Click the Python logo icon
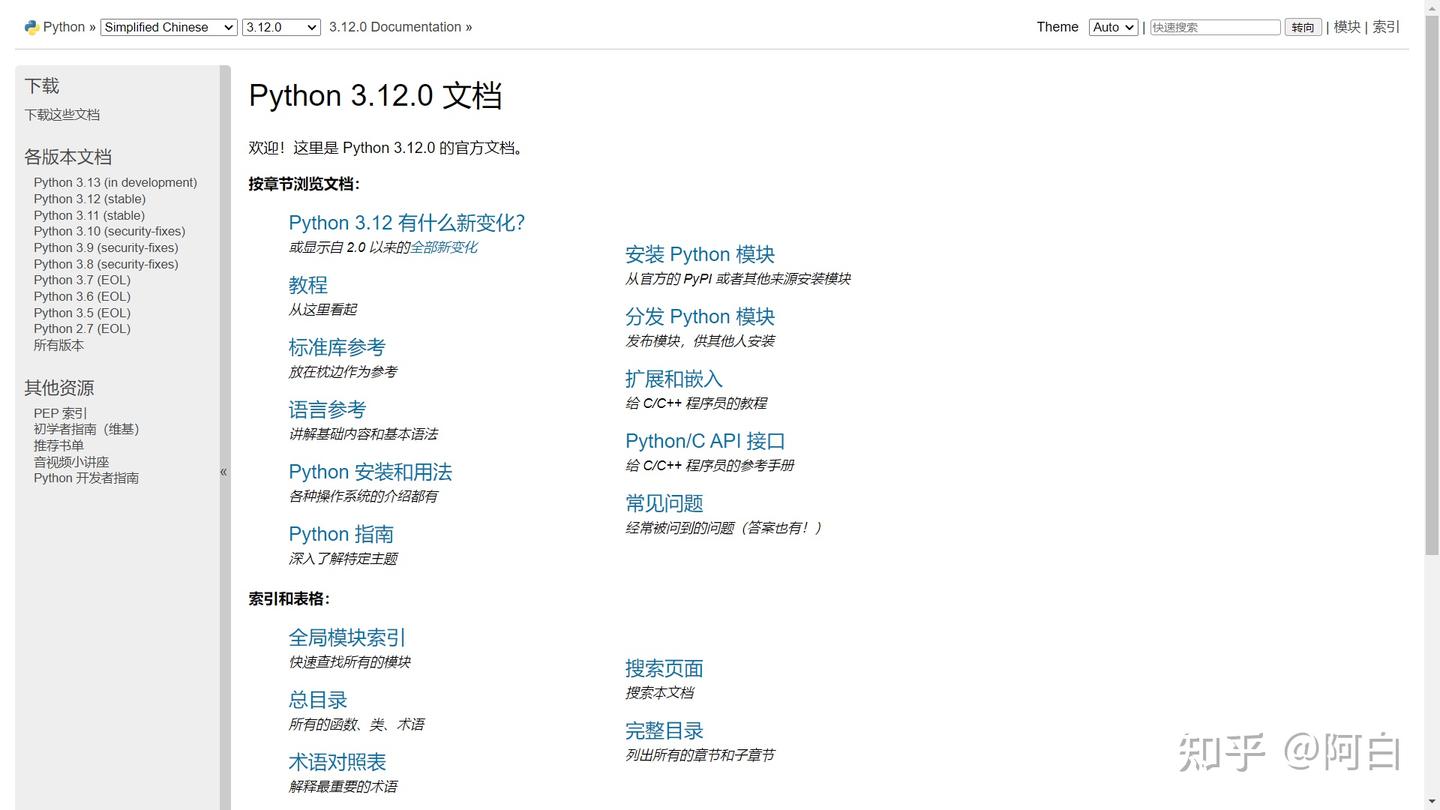1440x810 pixels. point(32,27)
